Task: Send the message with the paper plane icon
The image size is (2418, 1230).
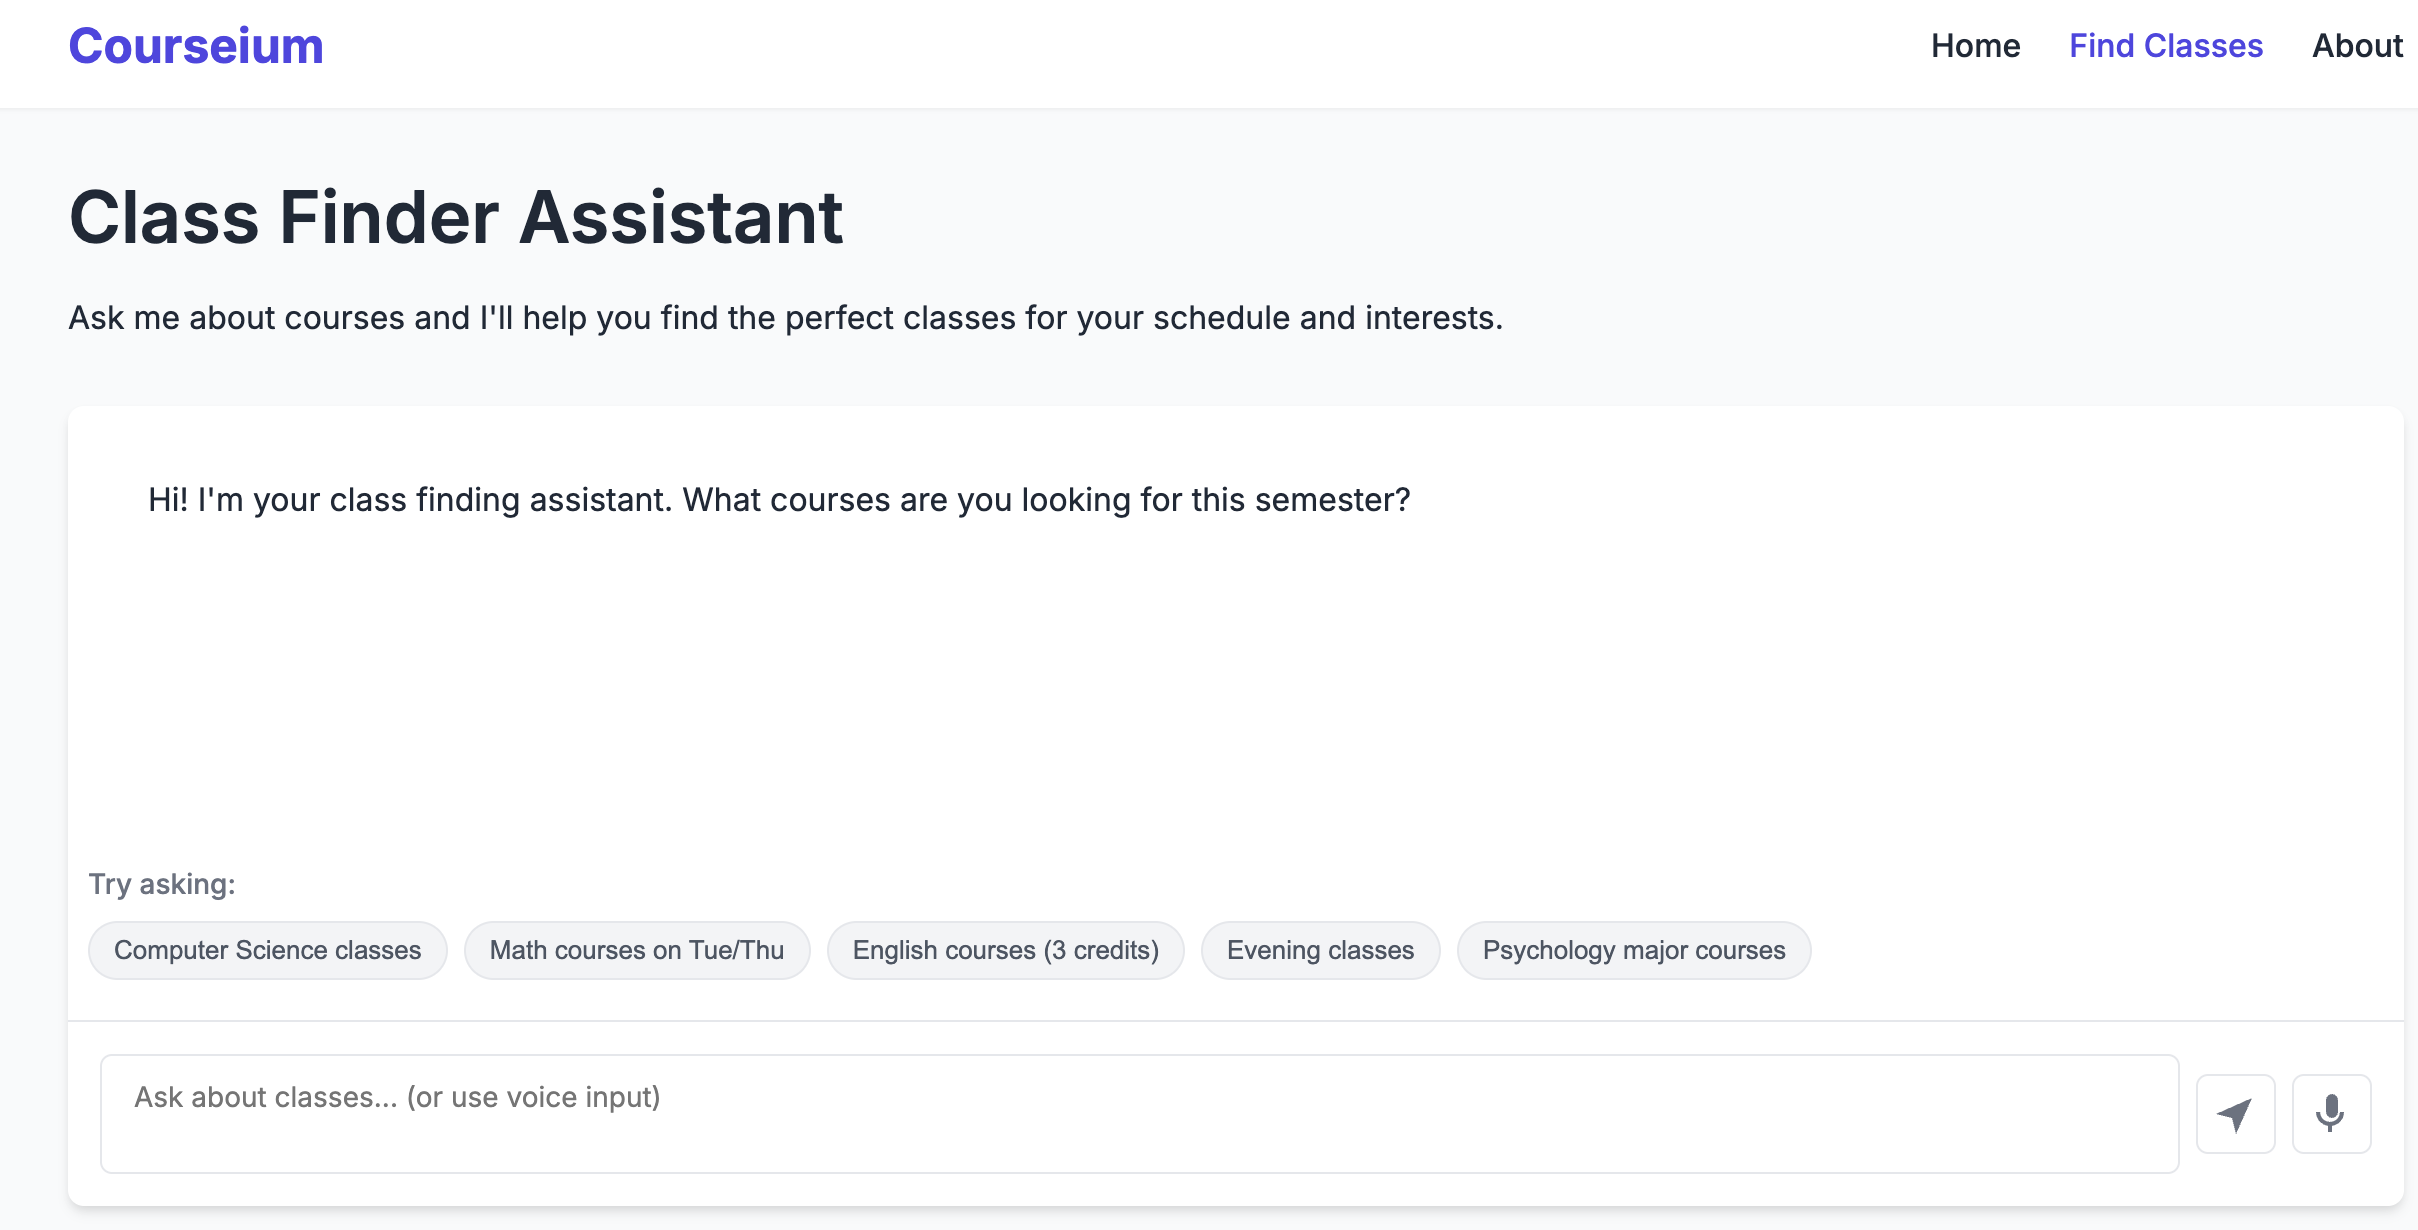Action: click(2235, 1114)
